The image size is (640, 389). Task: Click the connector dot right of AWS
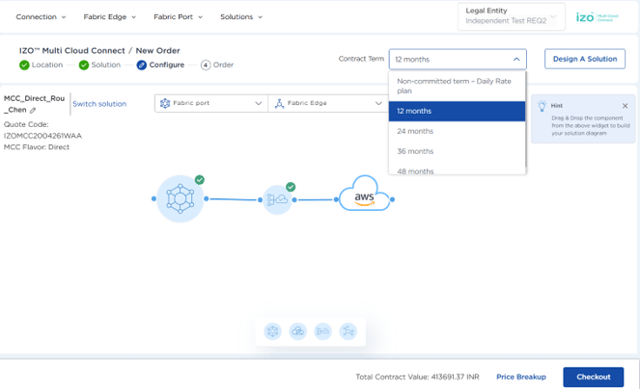point(392,200)
